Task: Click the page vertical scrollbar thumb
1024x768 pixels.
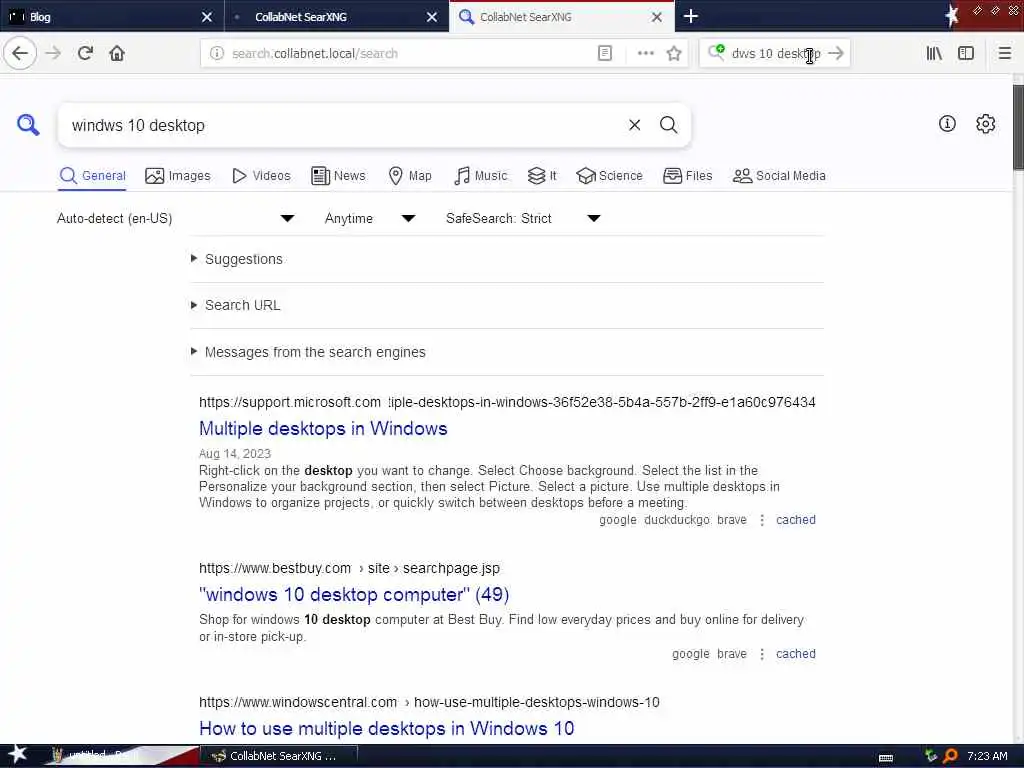Action: pos(1018,127)
